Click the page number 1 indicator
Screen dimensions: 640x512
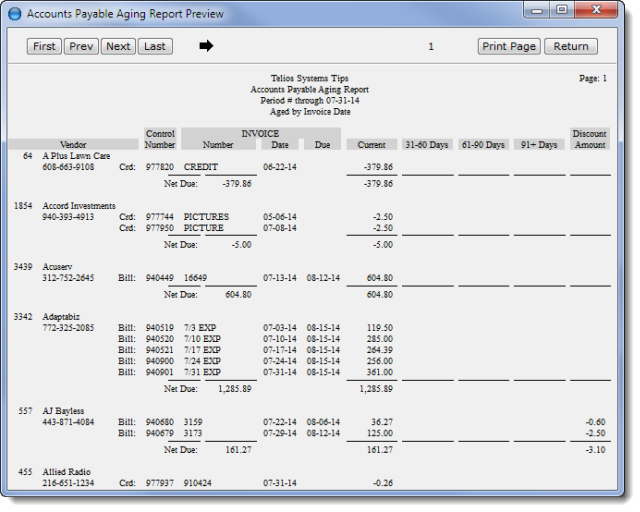coord(431,46)
